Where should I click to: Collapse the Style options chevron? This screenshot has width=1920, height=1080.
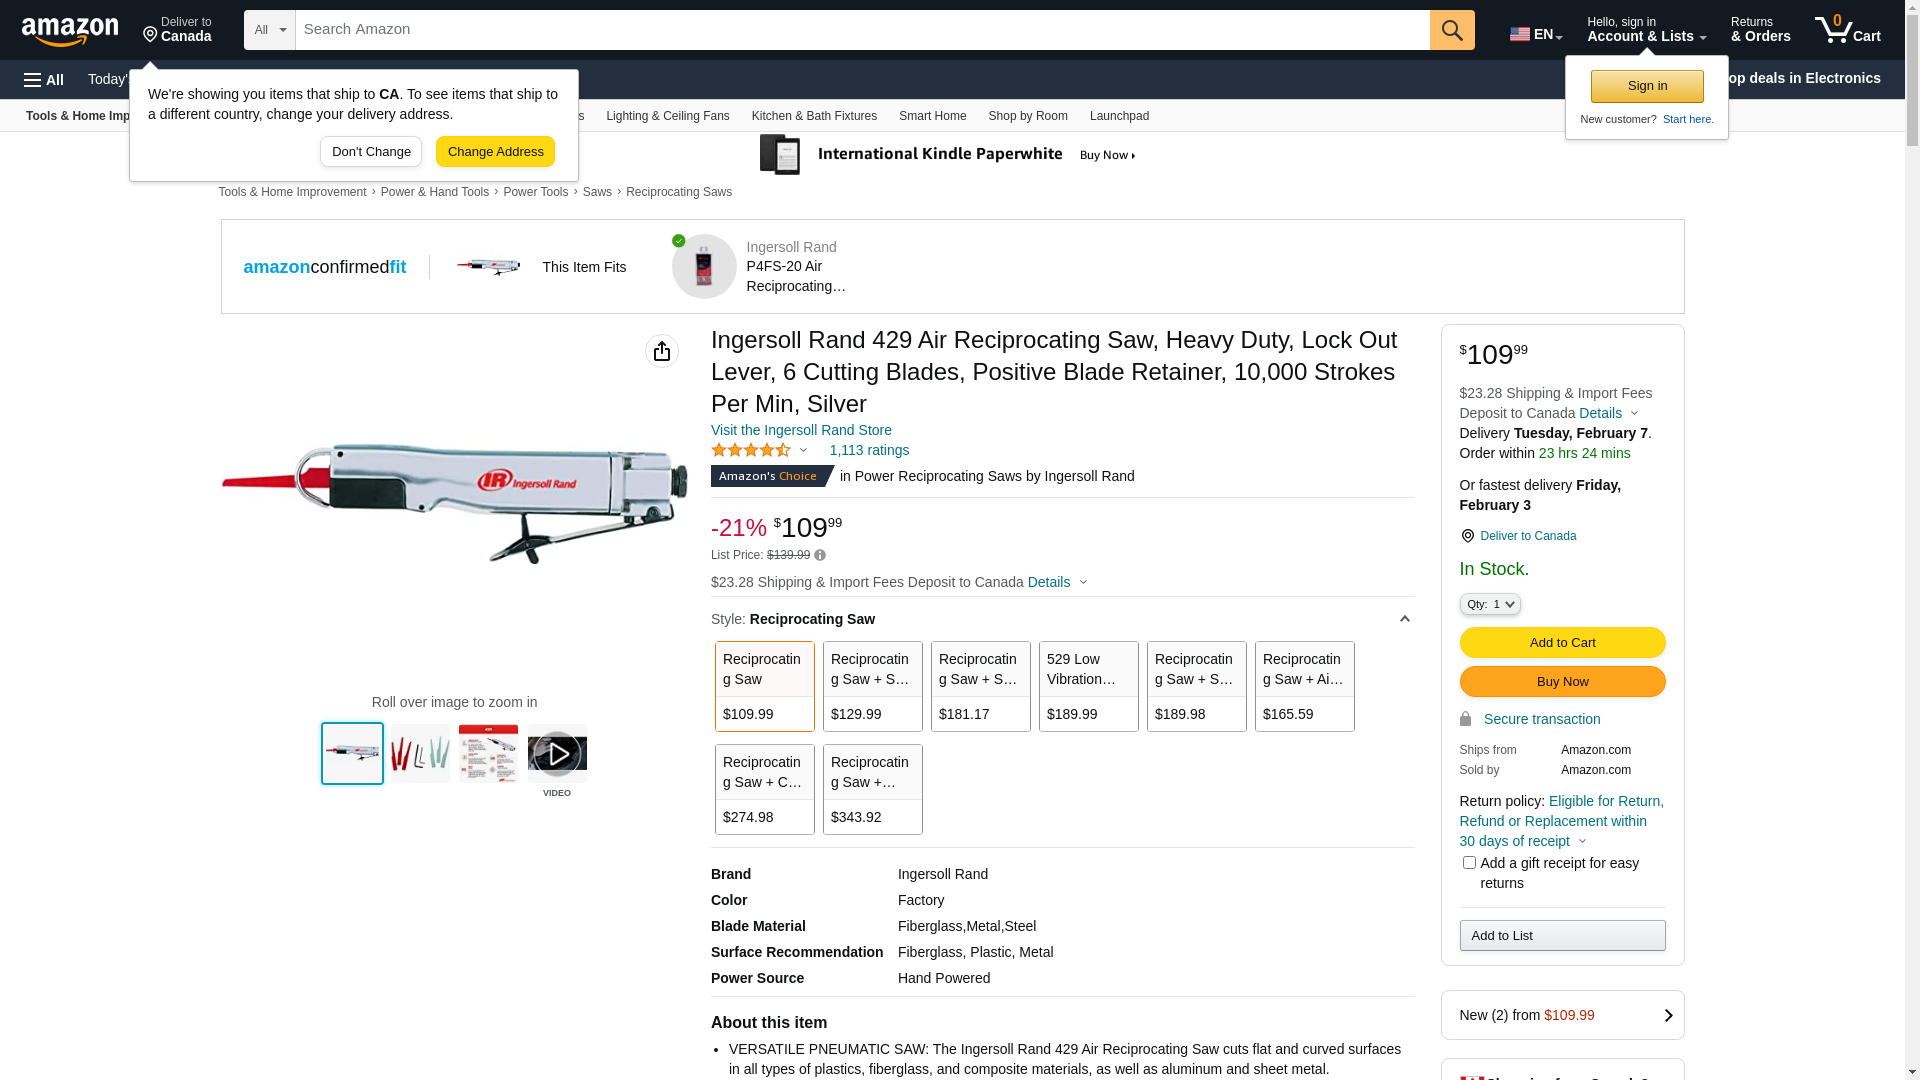point(1405,619)
